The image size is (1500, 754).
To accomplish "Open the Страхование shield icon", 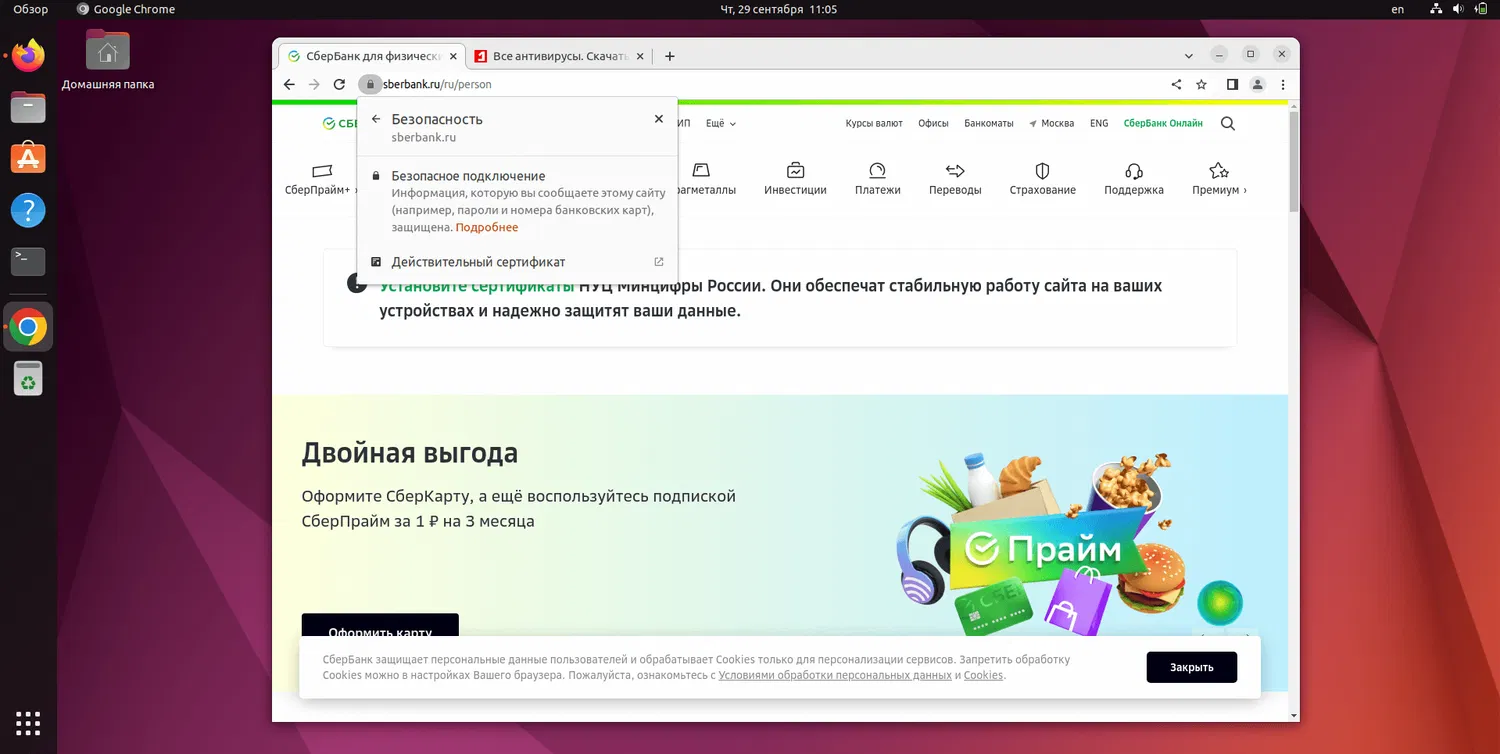I will 1042,170.
